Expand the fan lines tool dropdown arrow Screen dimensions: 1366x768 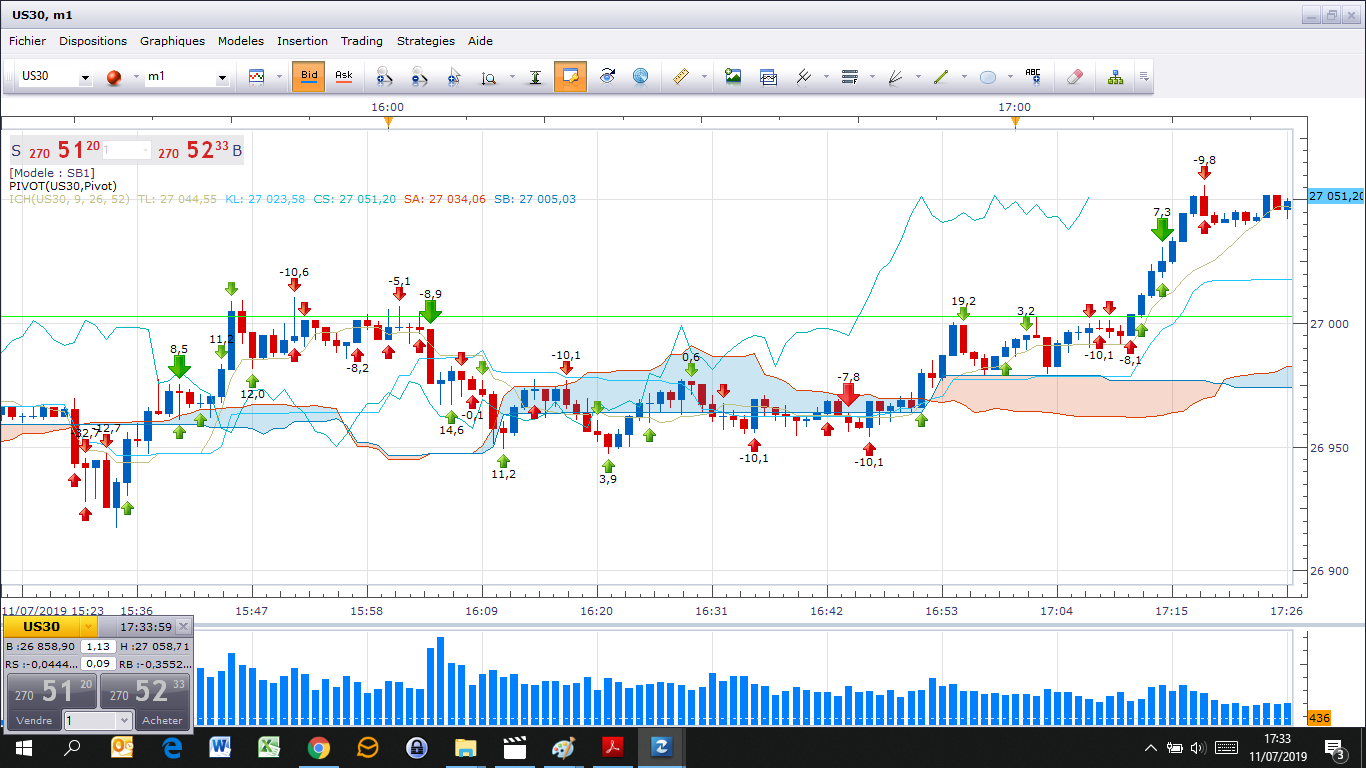[918, 78]
